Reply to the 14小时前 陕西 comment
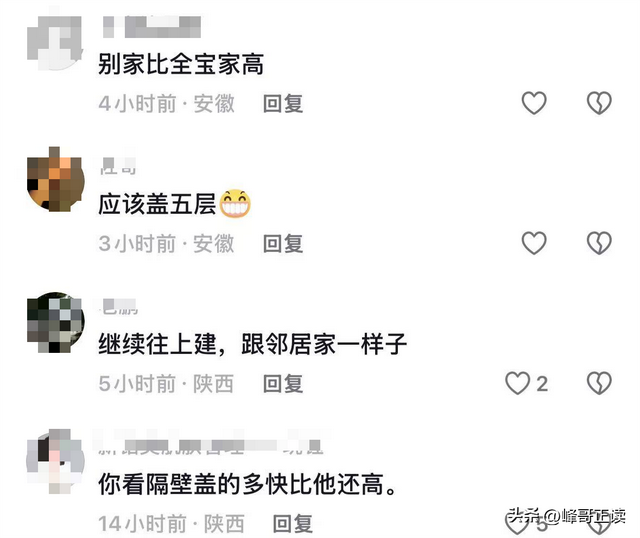This screenshot has height=538, width=640. click(293, 524)
